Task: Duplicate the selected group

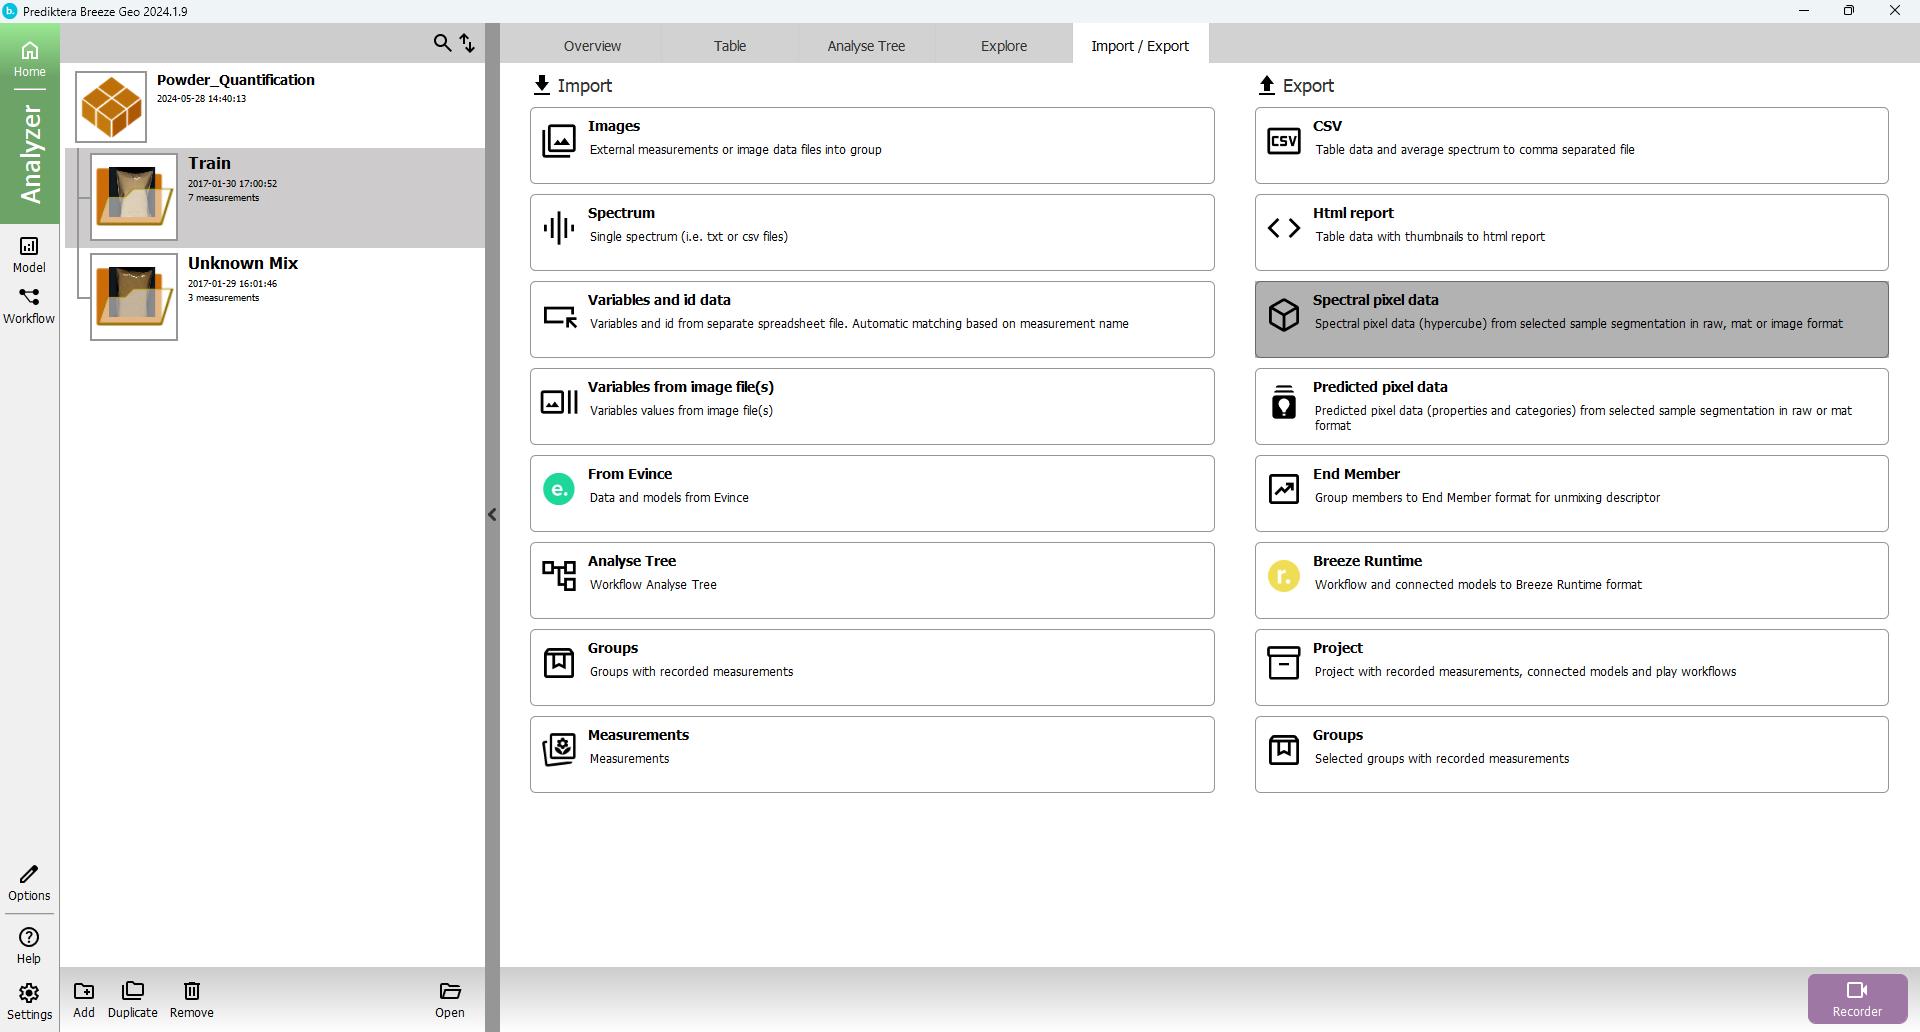Action: 132,999
